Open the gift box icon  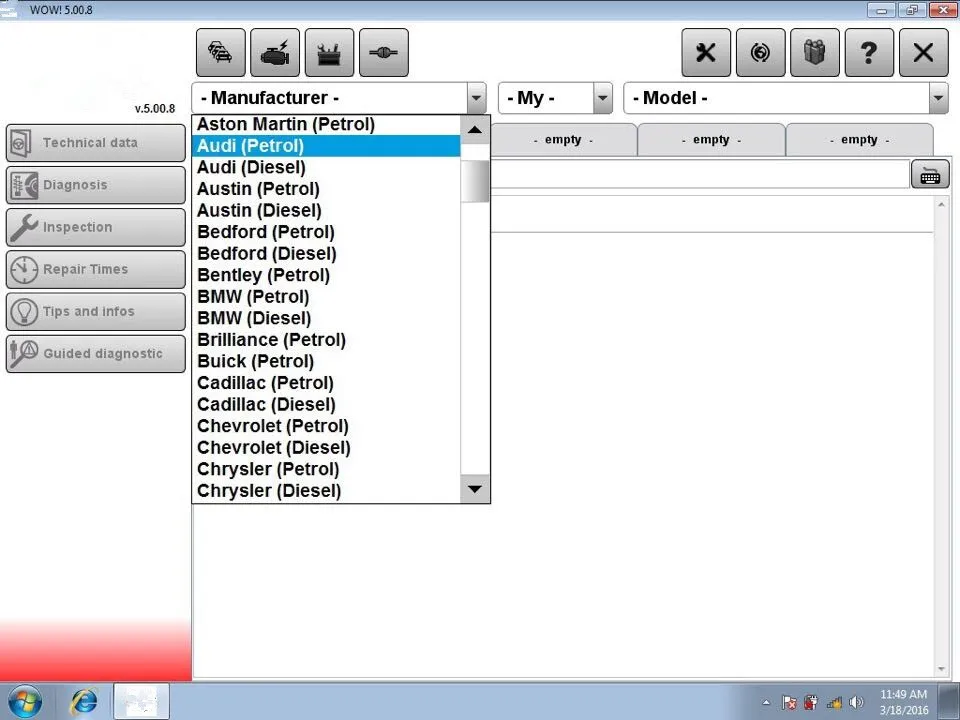(815, 53)
